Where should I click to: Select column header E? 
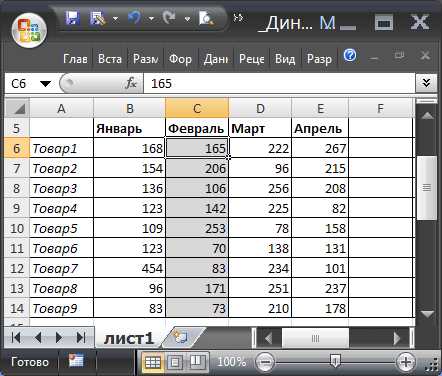point(320,108)
